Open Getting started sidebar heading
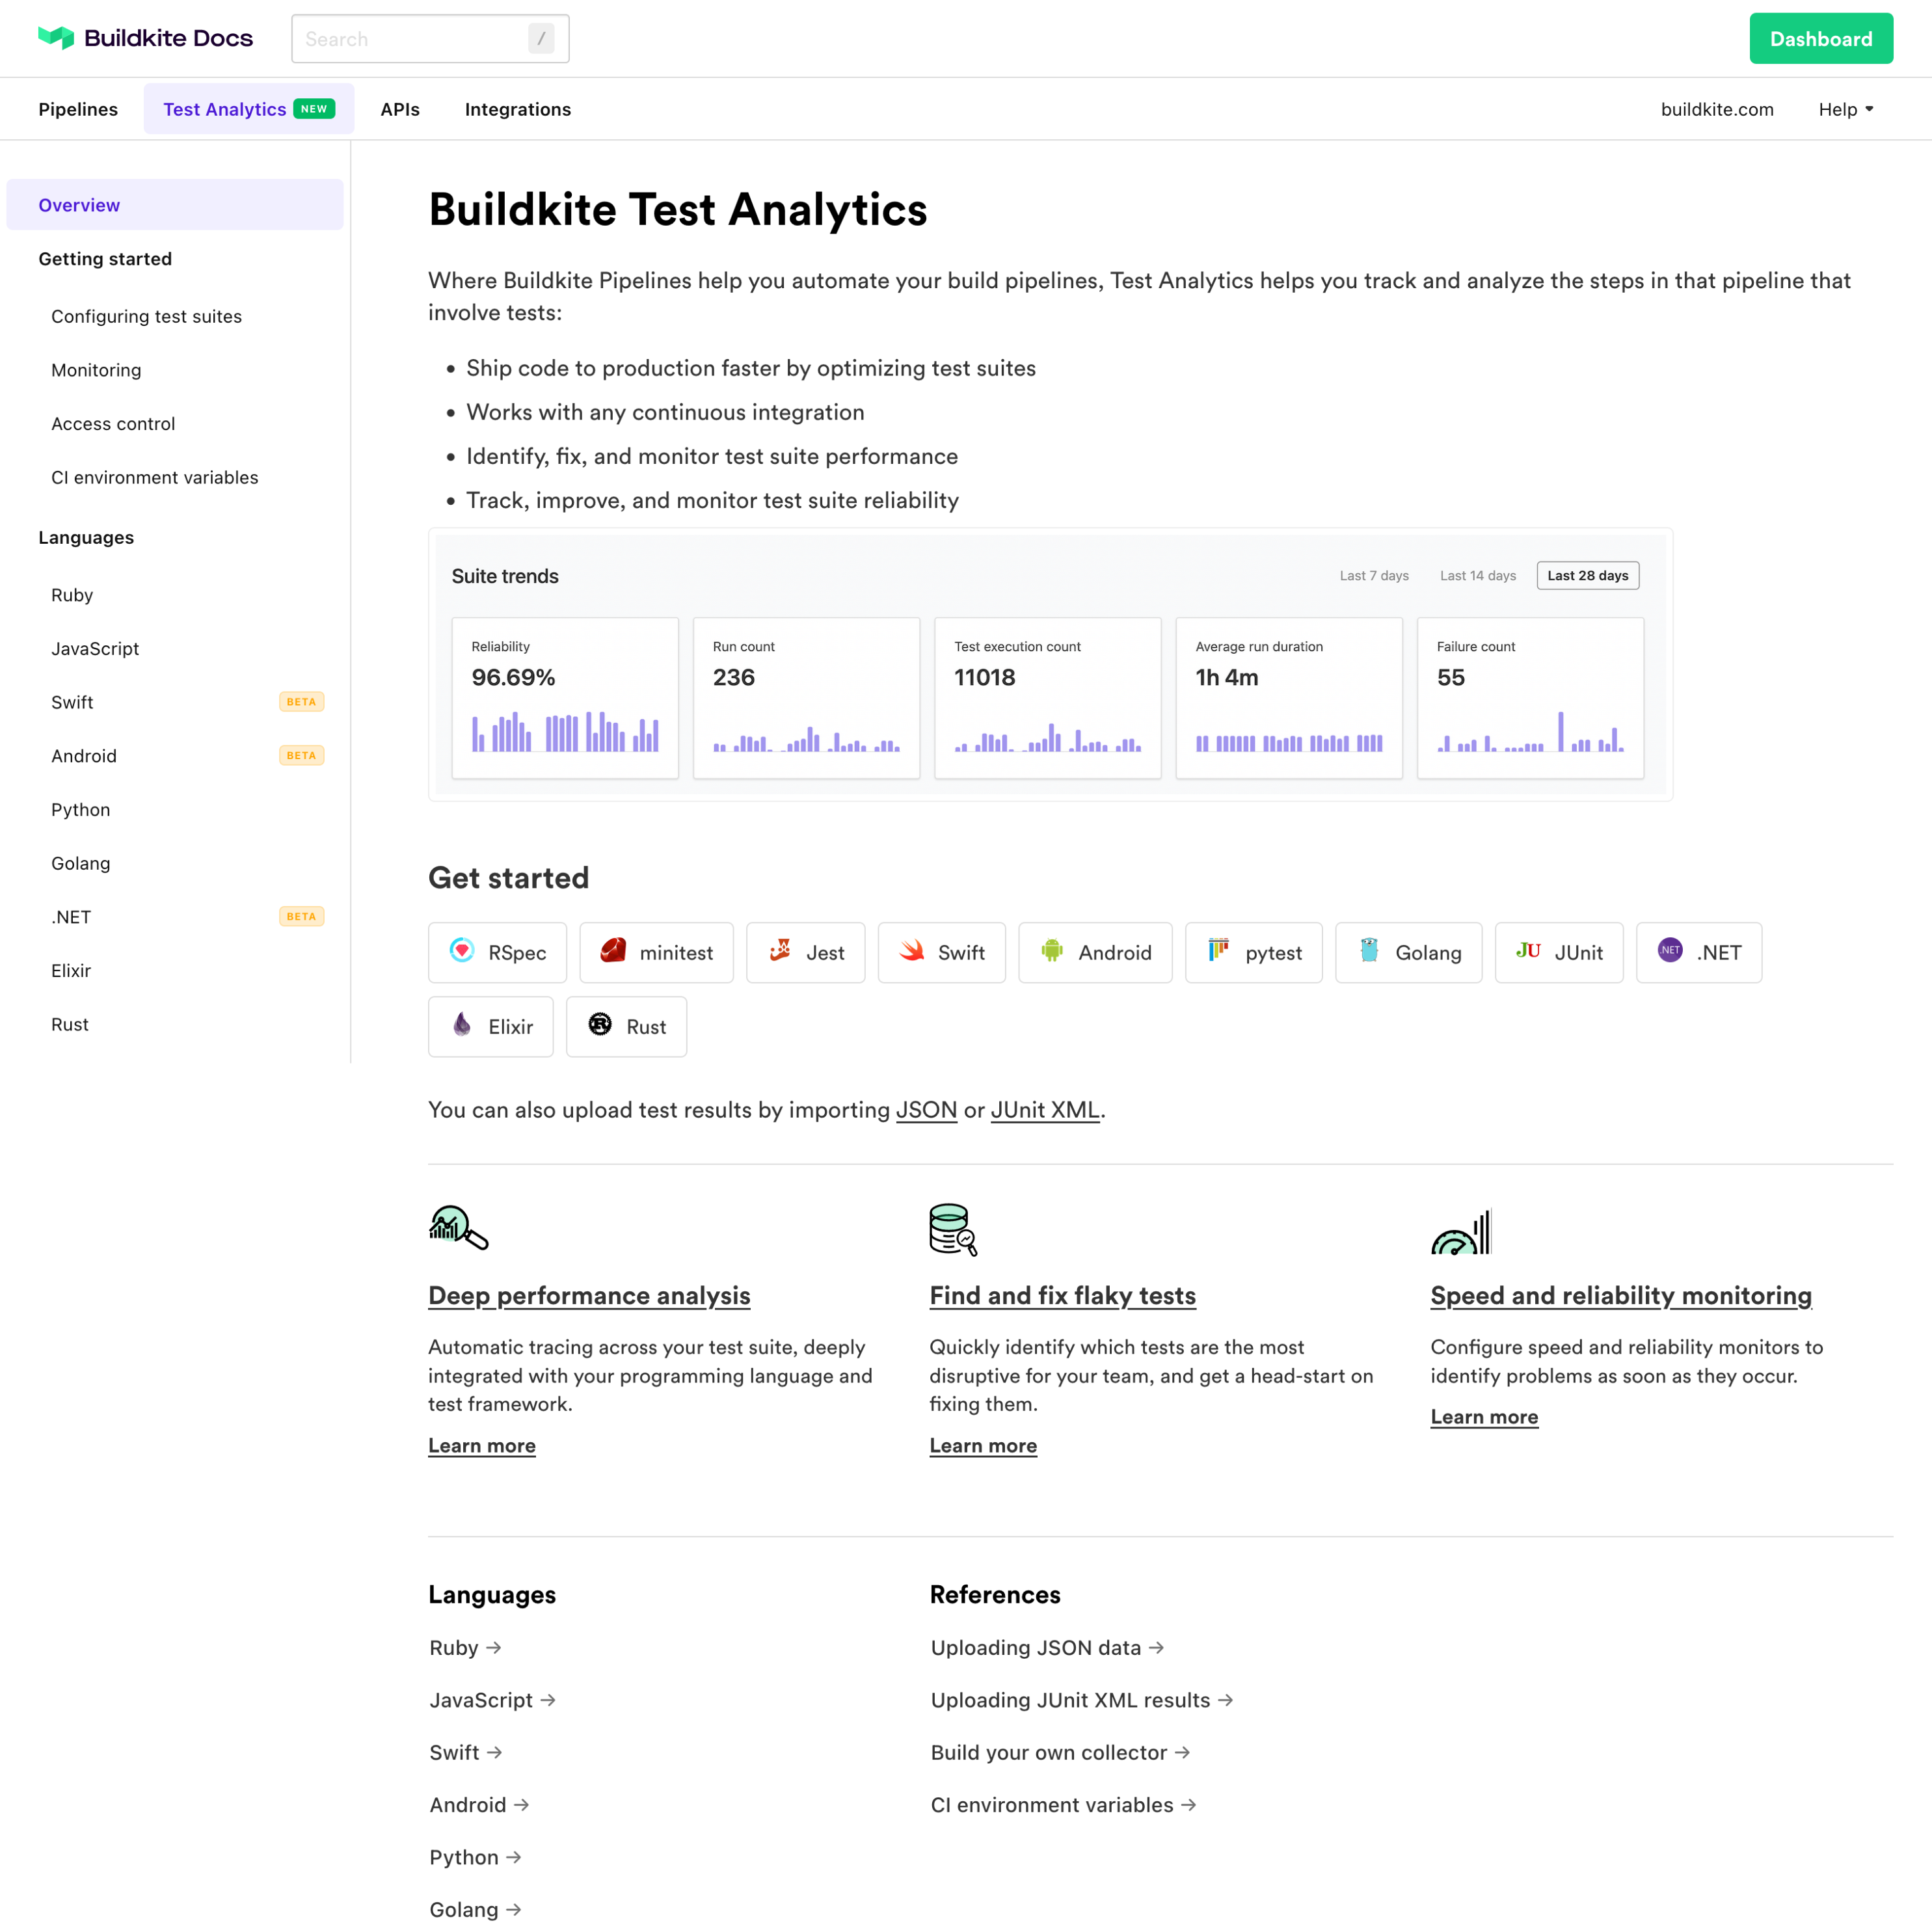The height and width of the screenshot is (1932, 1932). (105, 259)
